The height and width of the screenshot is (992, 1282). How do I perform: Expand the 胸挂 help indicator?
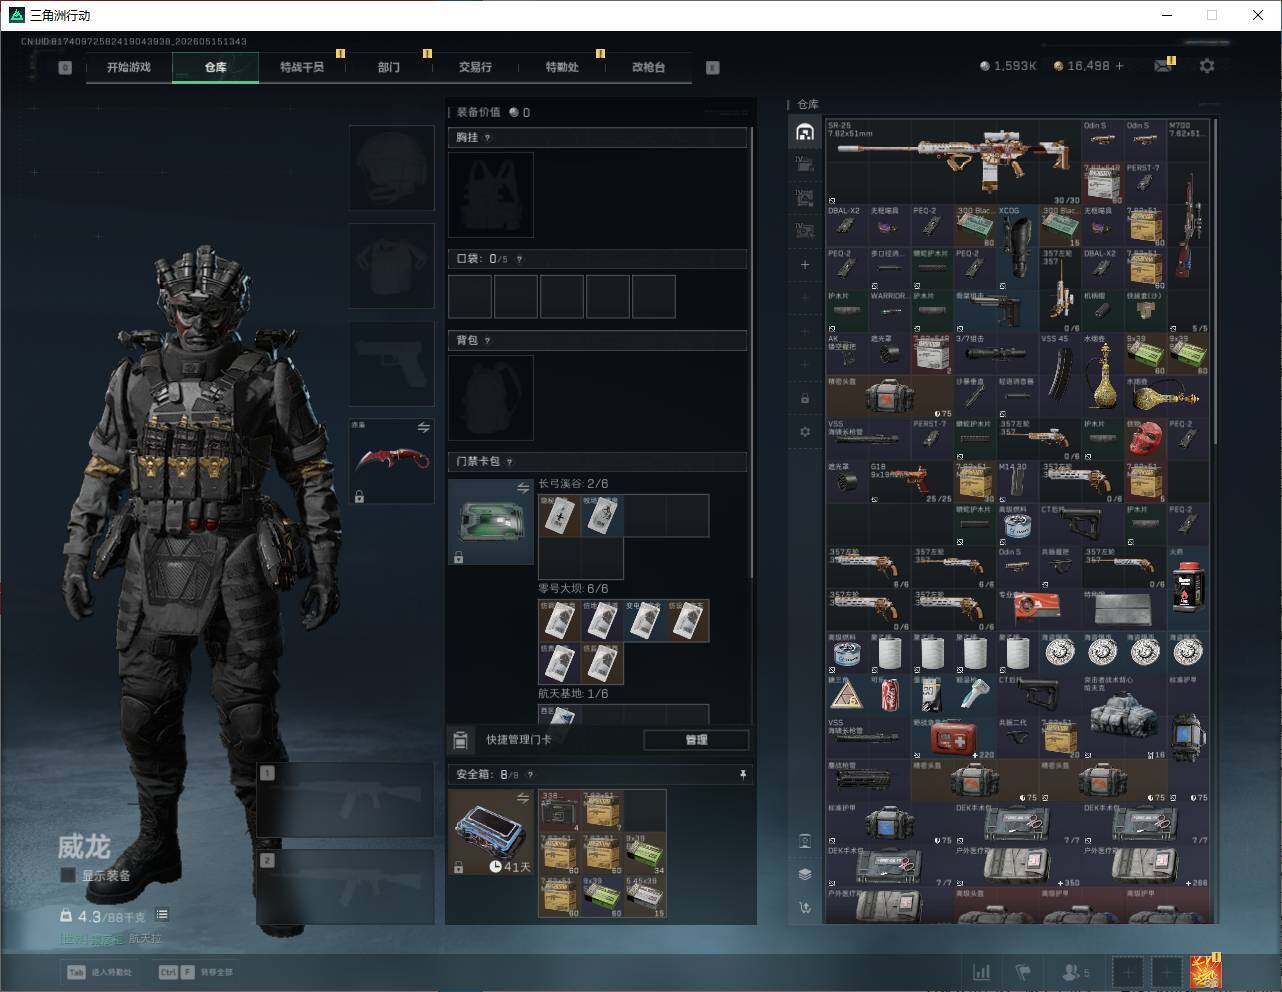(488, 138)
